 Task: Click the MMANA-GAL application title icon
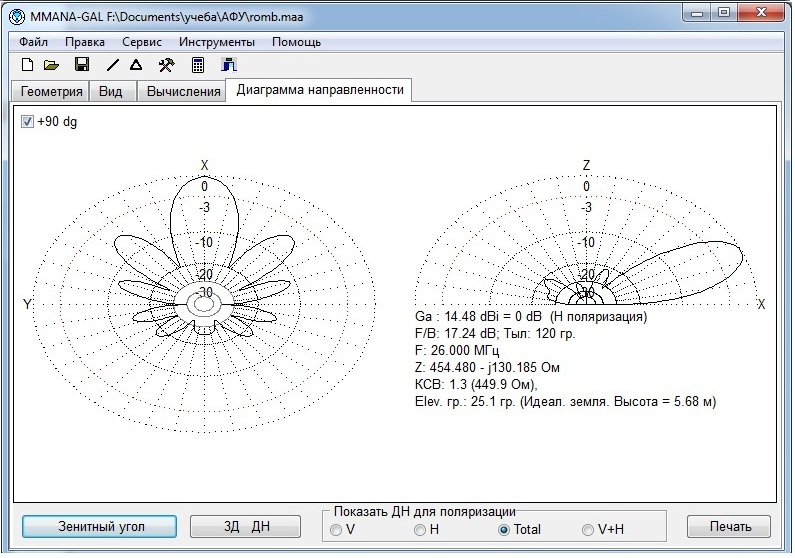17,17
